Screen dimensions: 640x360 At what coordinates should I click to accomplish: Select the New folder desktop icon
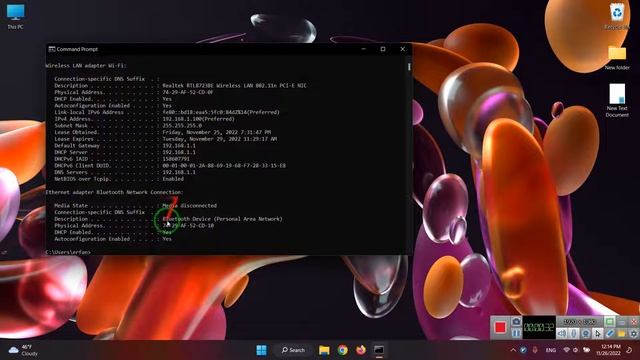tap(617, 58)
